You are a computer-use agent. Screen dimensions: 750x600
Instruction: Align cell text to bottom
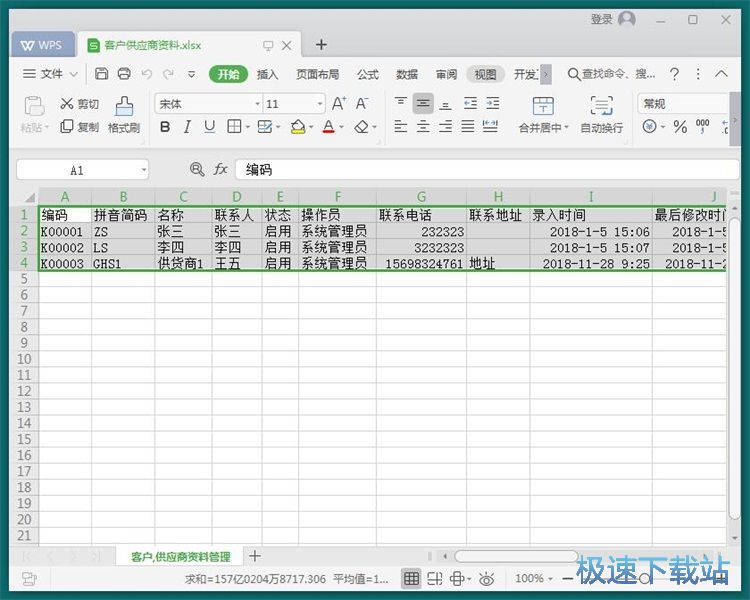coord(445,104)
